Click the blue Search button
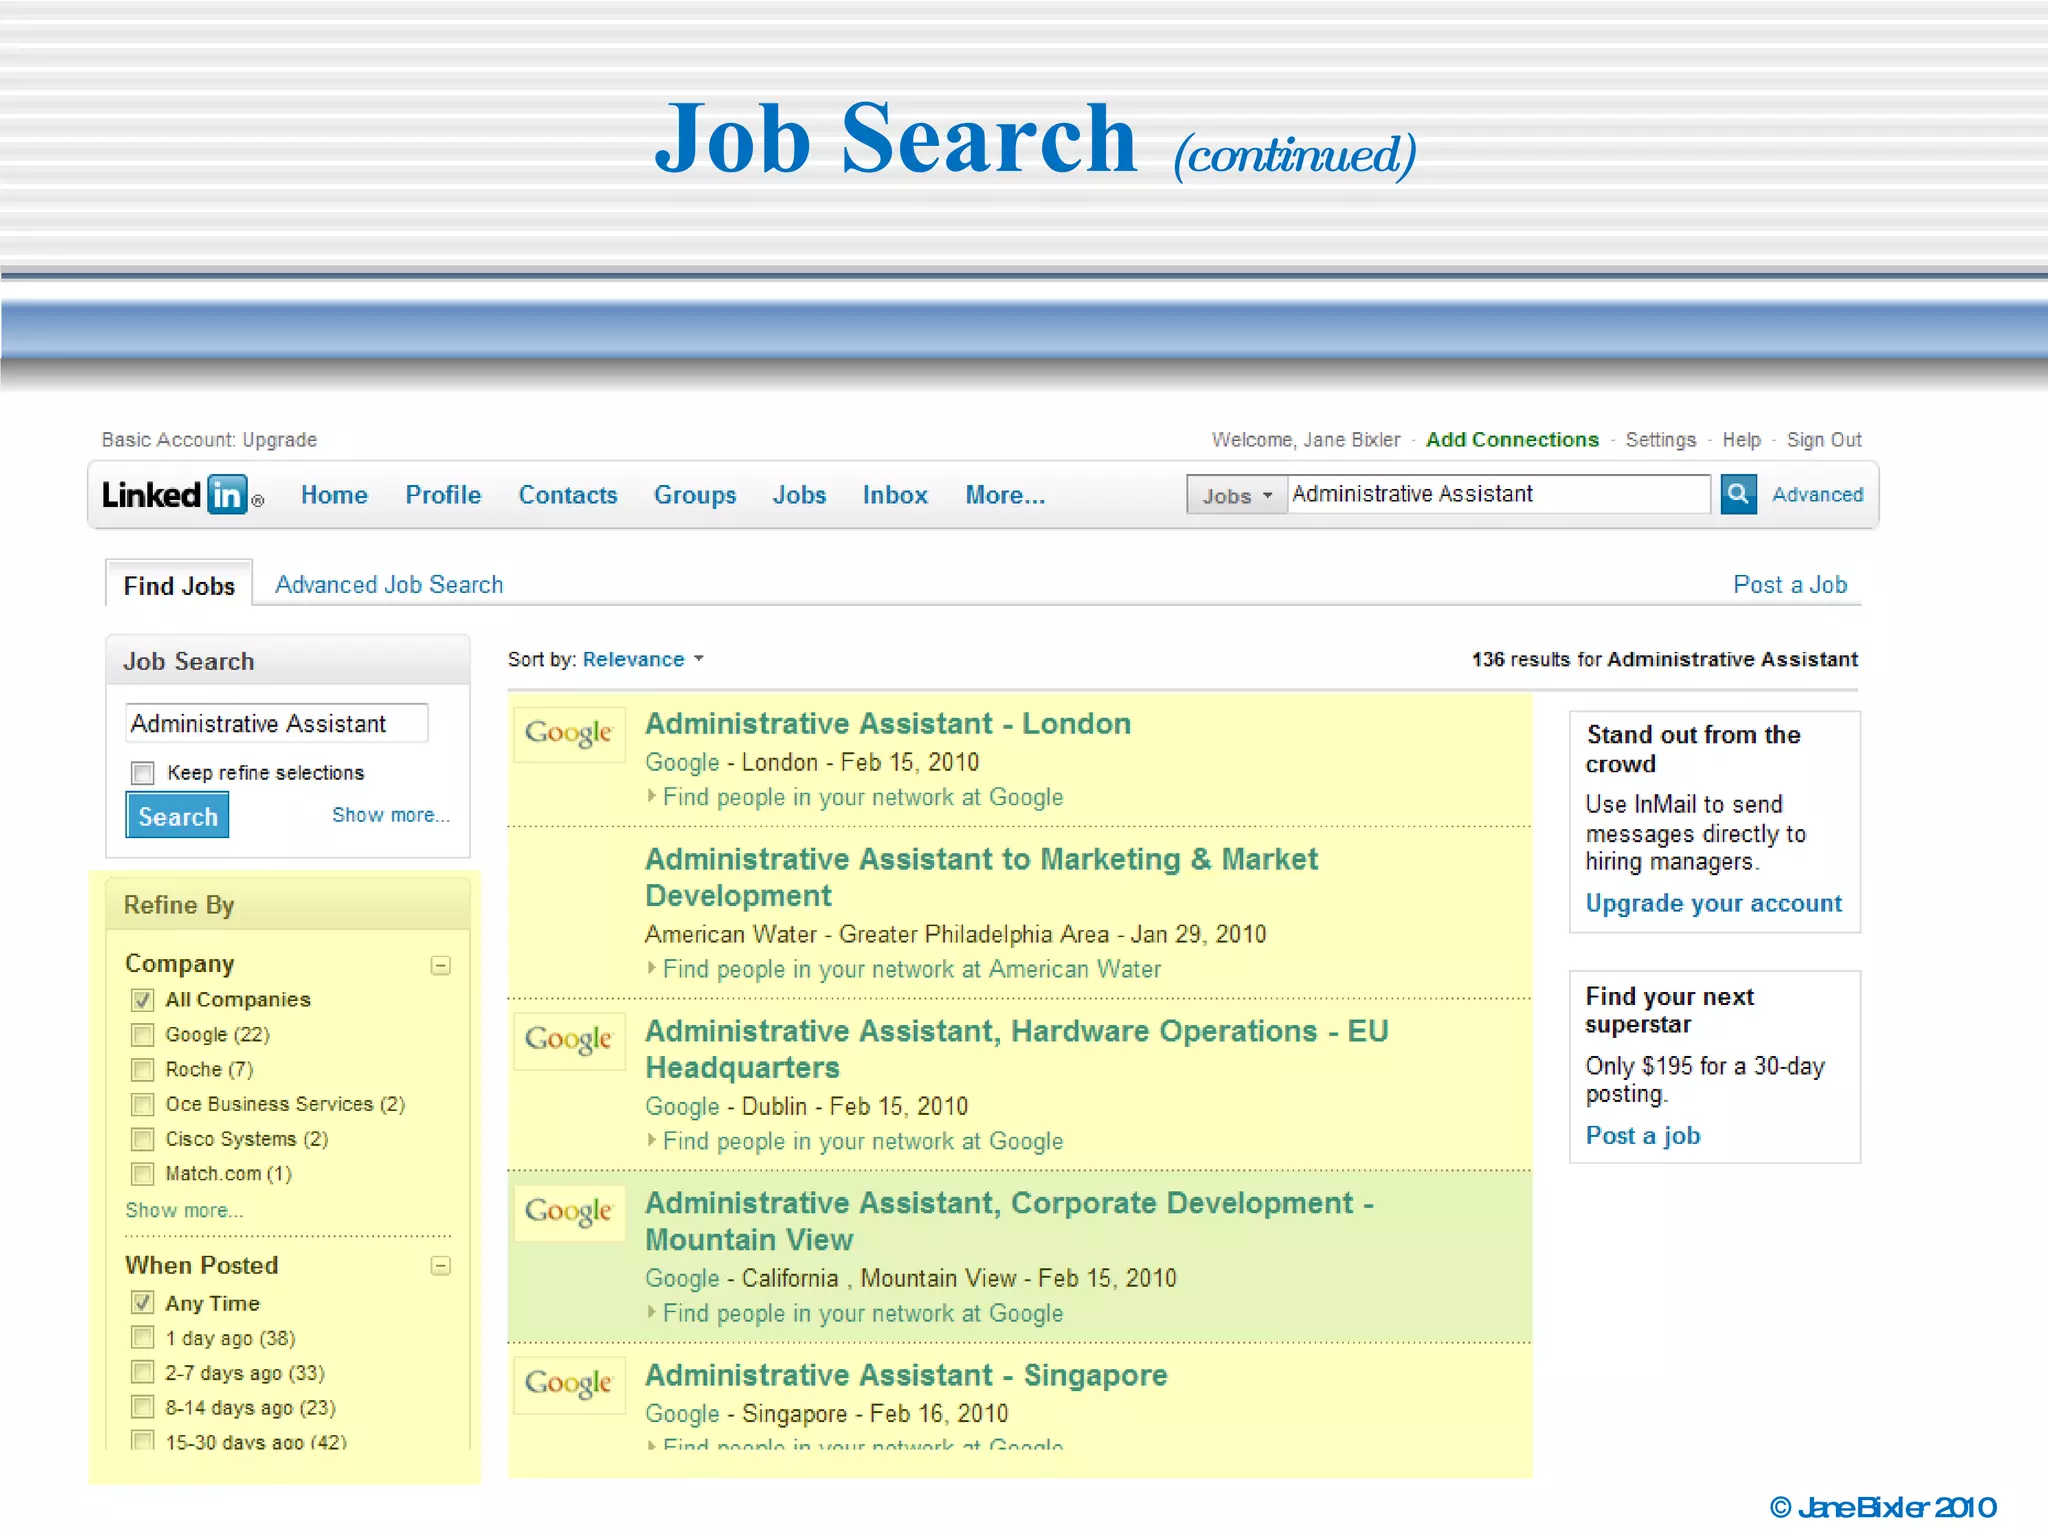The image size is (2048, 1536). coord(177,816)
